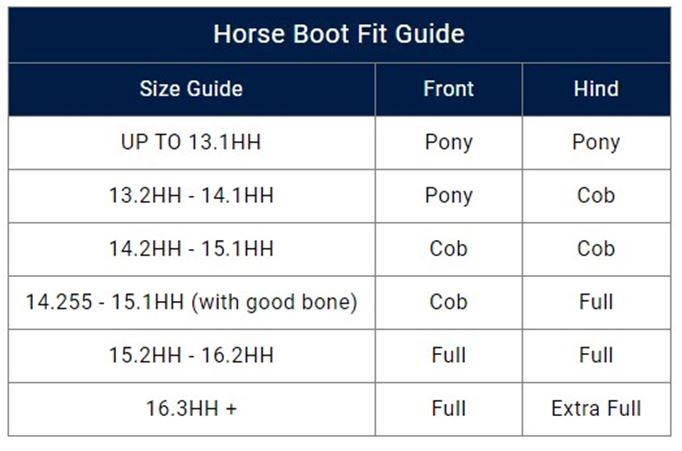Click Hind Pony cell in the first row
The height and width of the screenshot is (451, 682).
[595, 142]
